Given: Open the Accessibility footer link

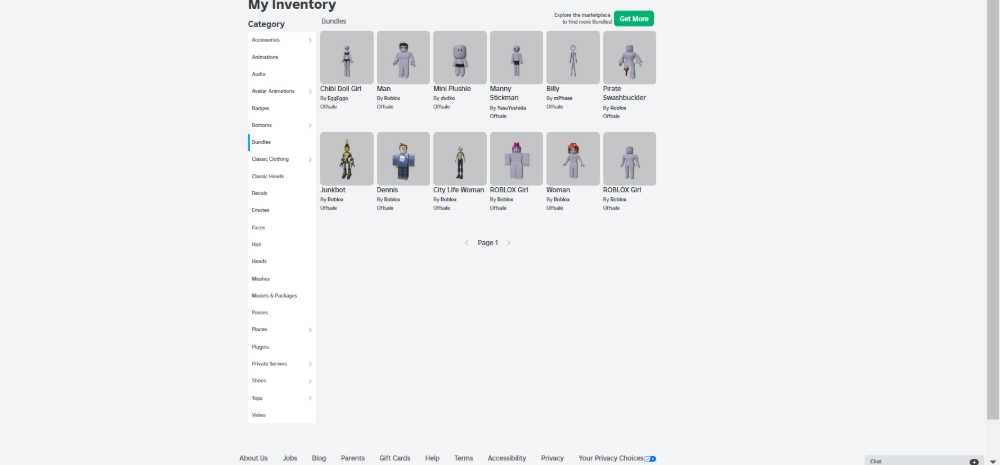Looking at the screenshot, I should [507, 459].
